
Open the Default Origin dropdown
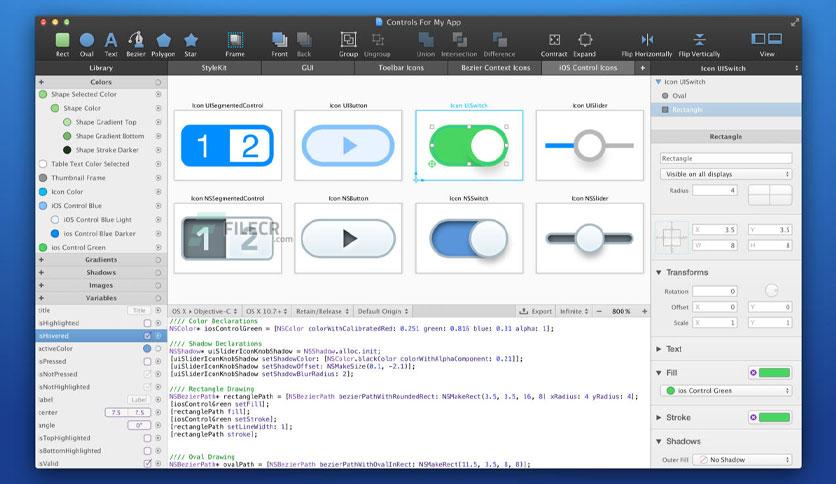coord(382,311)
